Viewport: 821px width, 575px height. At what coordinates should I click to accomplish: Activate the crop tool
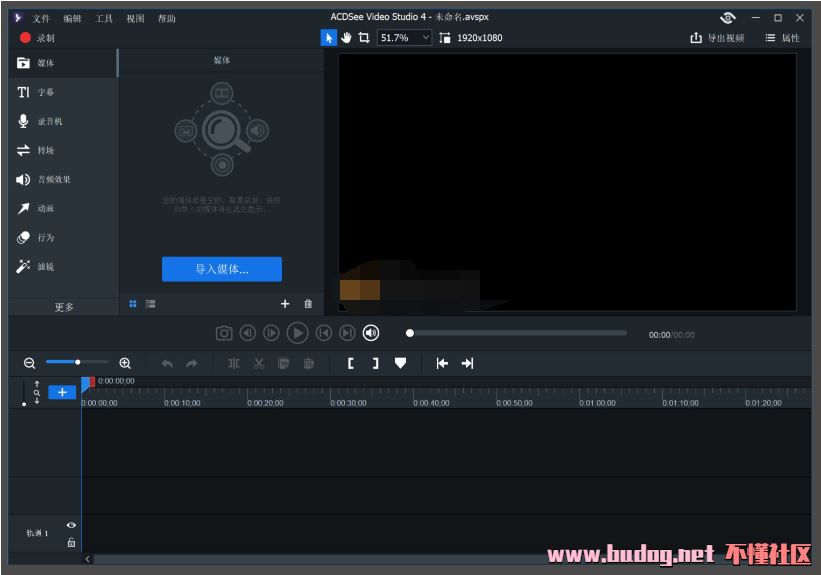tap(364, 38)
